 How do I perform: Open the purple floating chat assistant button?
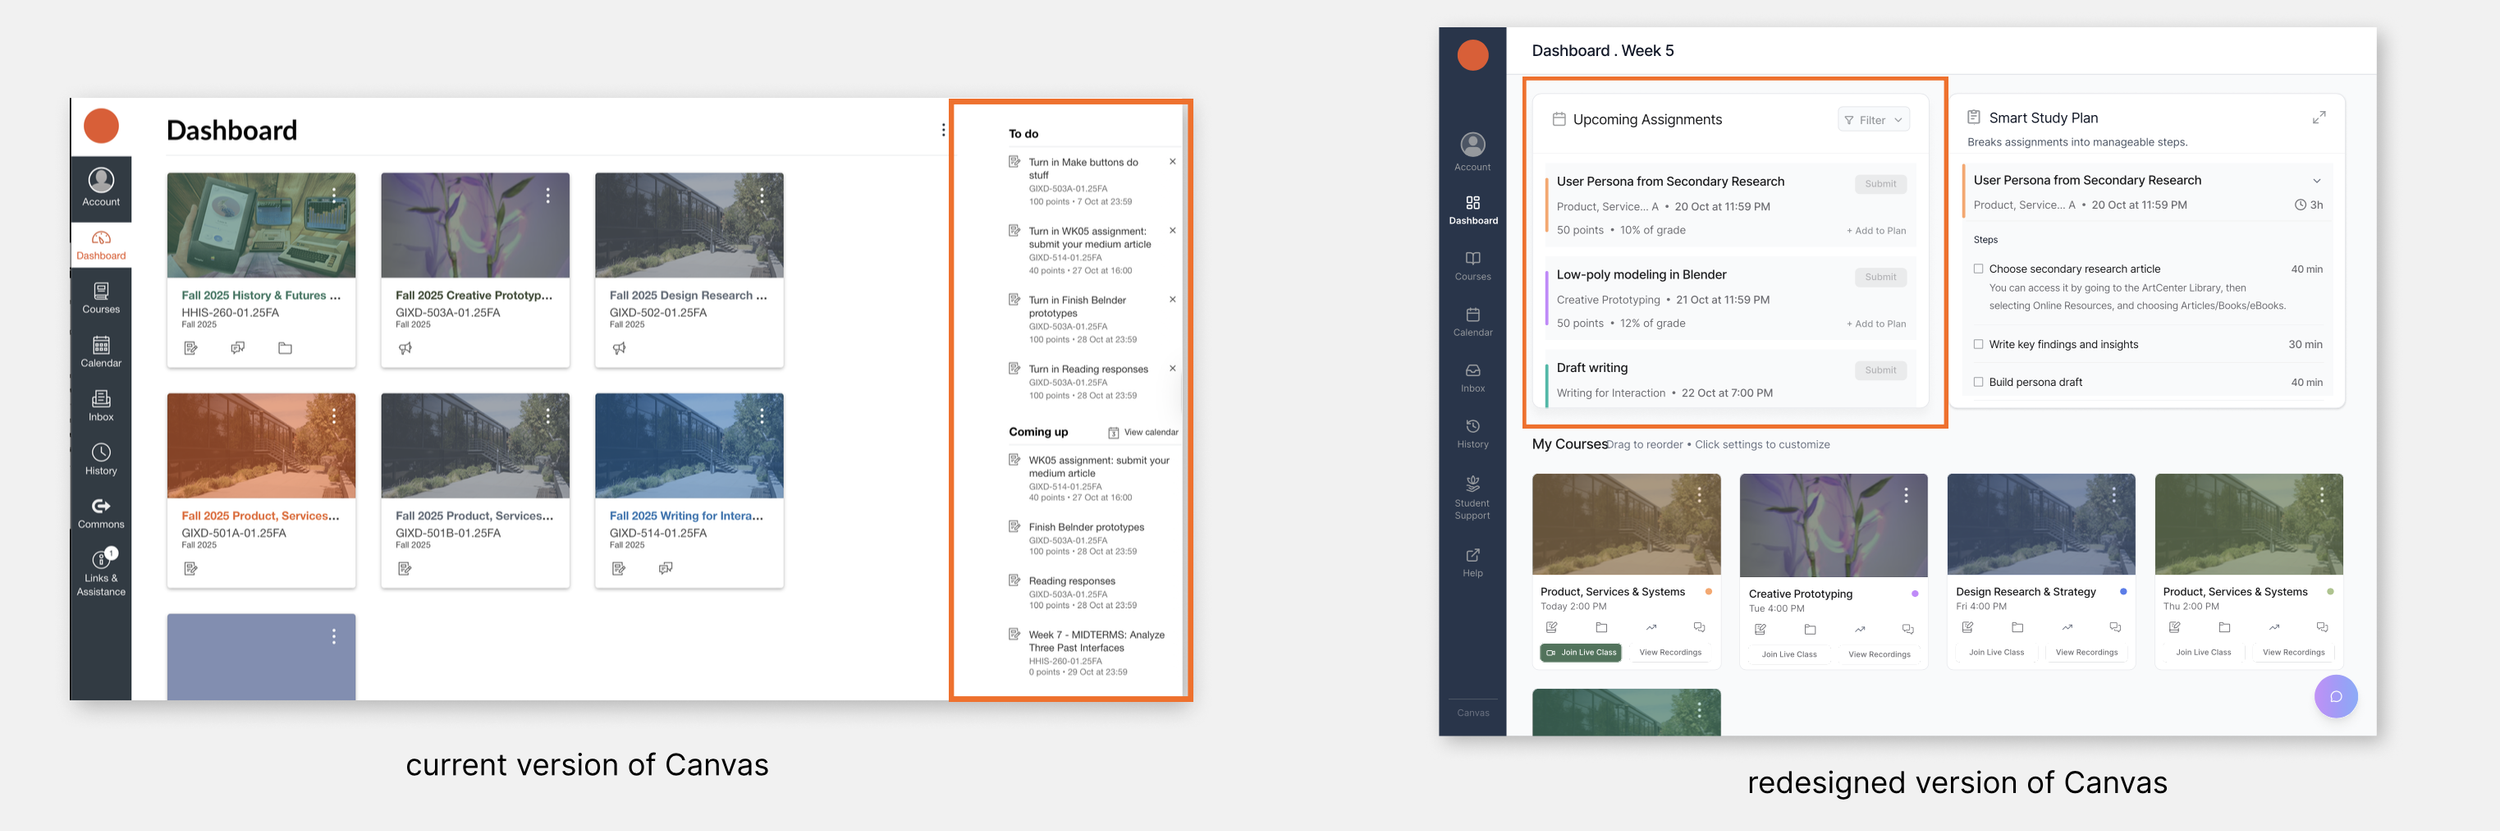[2336, 696]
